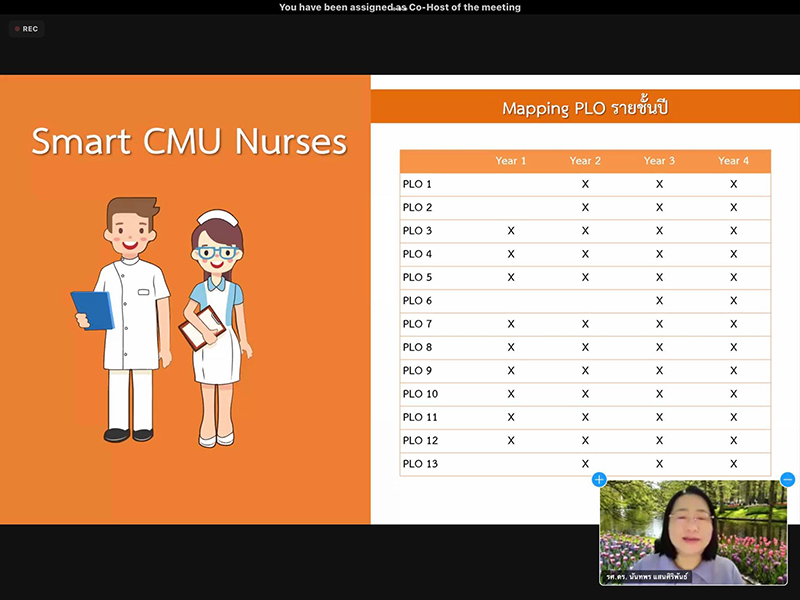Click the X in PLO 13 Year 4 cell
Screen dimensions: 800x600
[x=734, y=464]
